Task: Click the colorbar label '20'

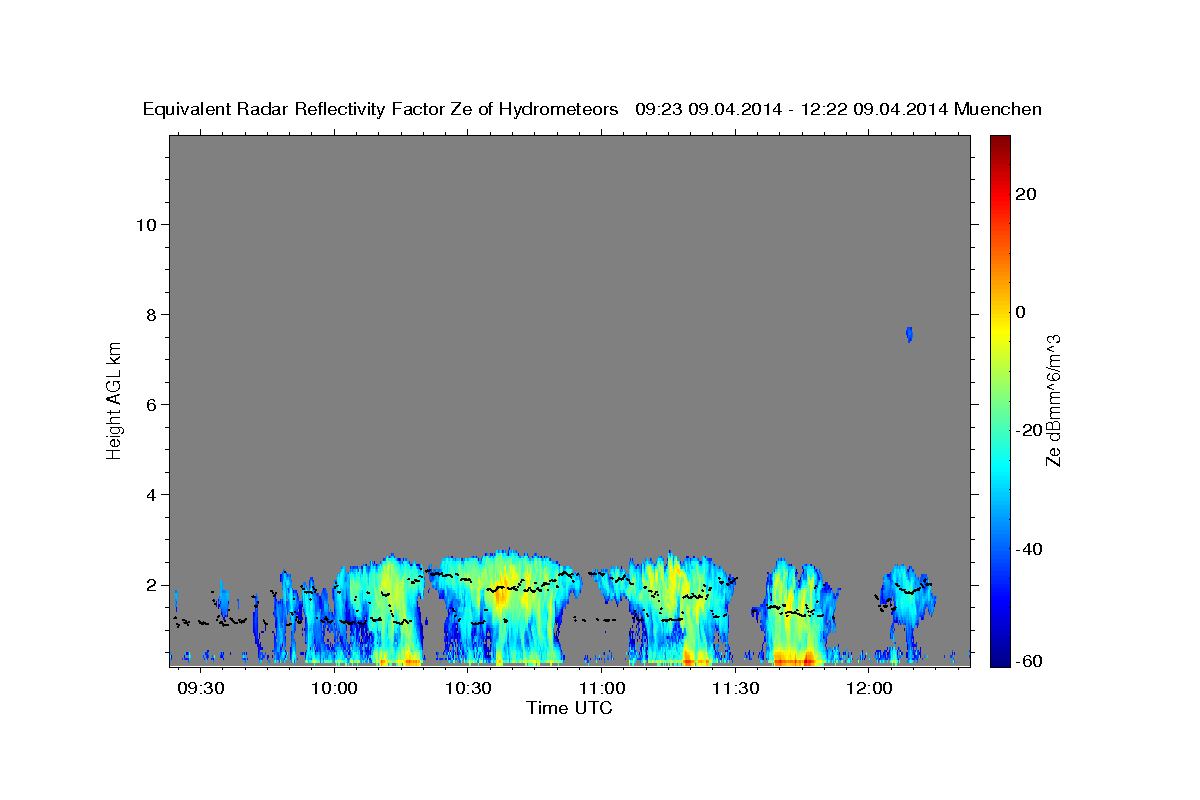Action: [x=1025, y=194]
